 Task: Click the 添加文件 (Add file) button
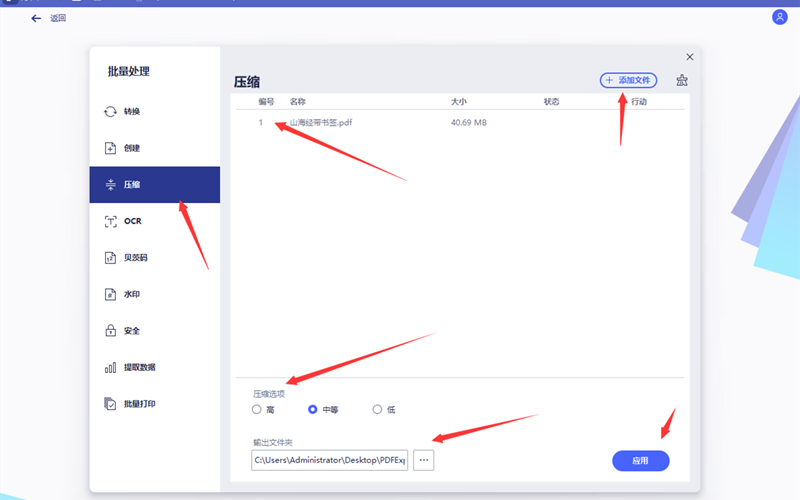(x=628, y=80)
